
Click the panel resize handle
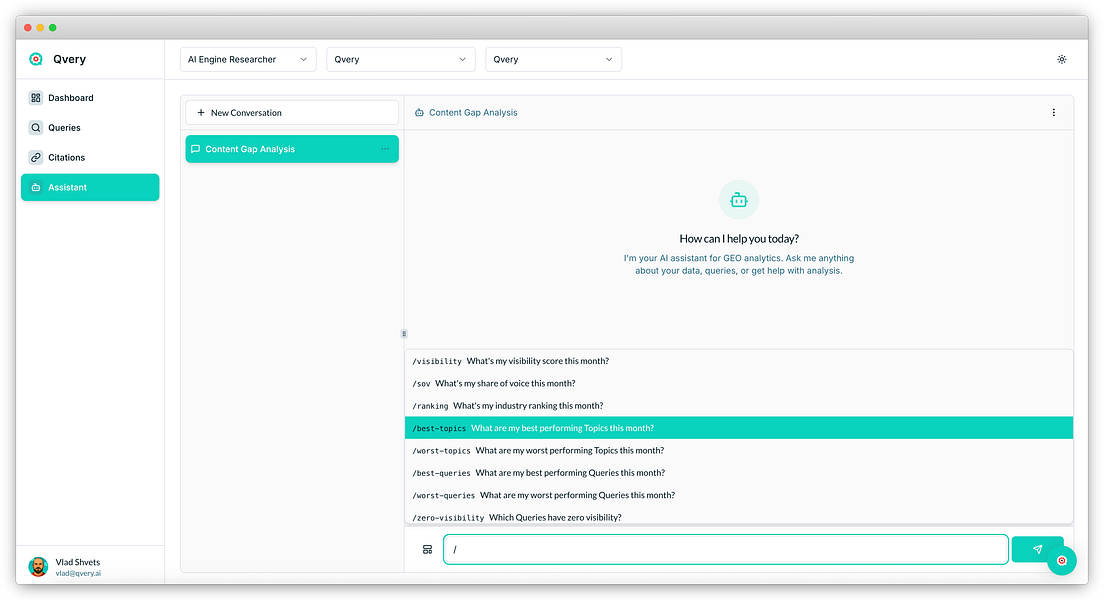[404, 334]
